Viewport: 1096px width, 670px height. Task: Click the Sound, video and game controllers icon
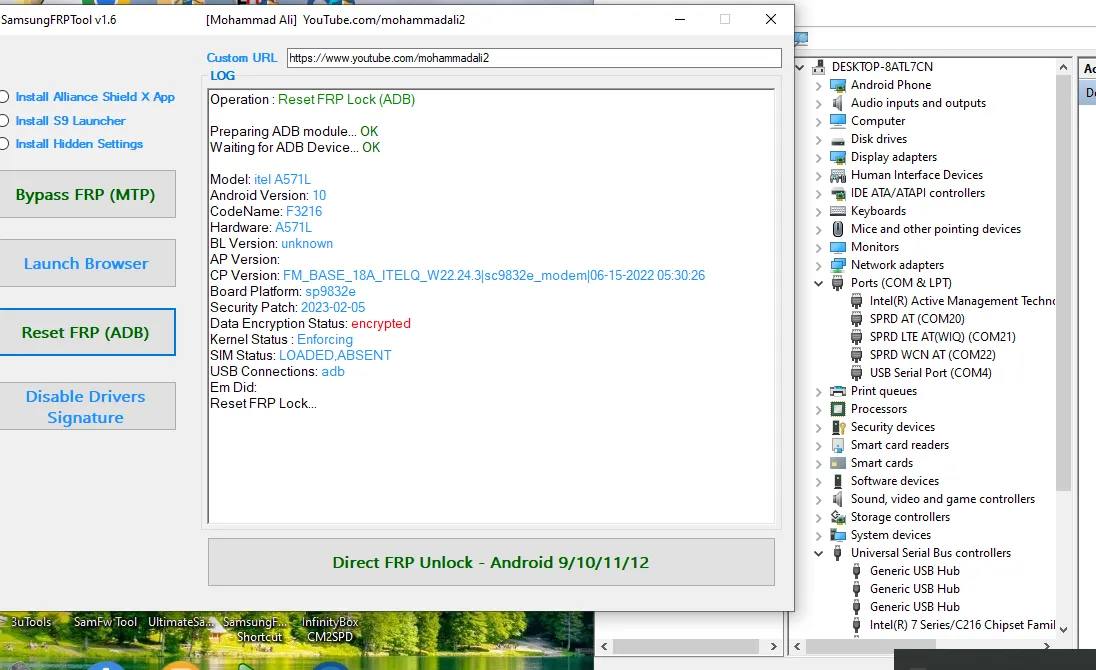coord(838,499)
